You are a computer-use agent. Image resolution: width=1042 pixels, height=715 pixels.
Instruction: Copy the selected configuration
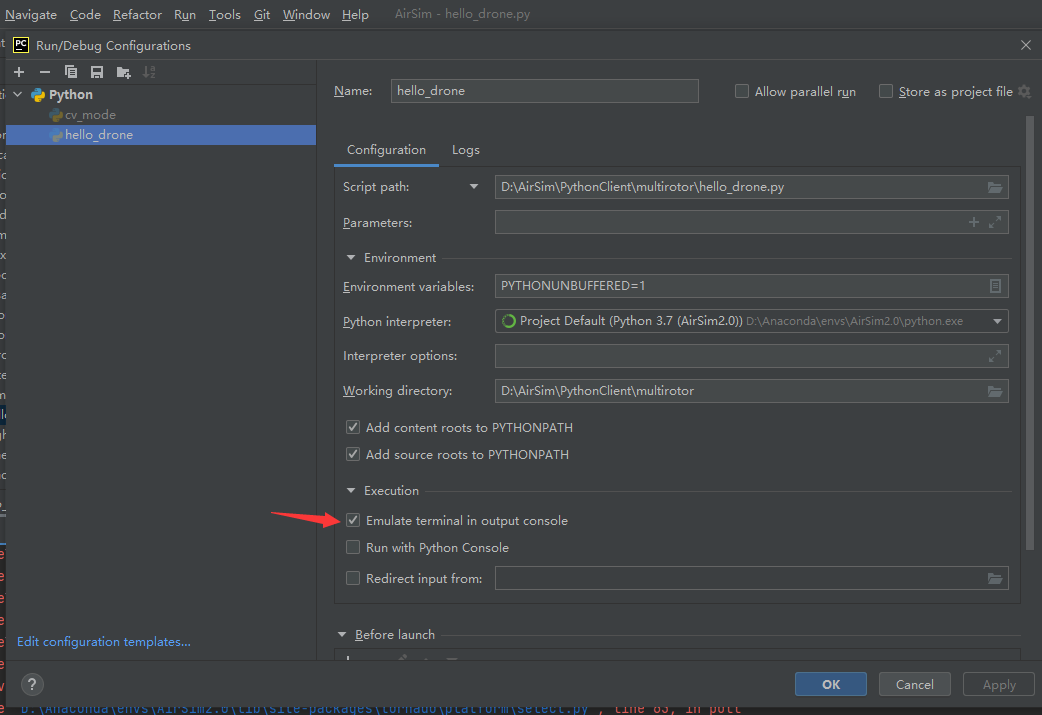click(70, 72)
